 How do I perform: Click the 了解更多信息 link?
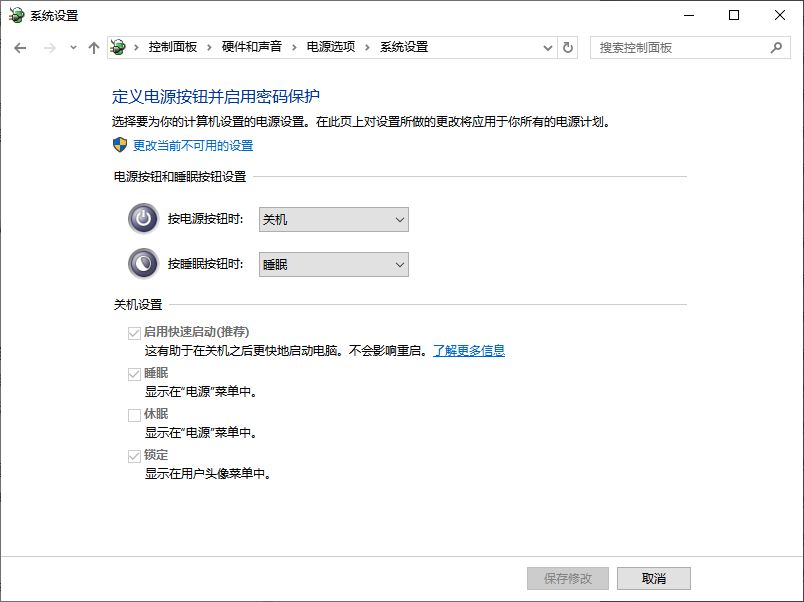tap(469, 350)
